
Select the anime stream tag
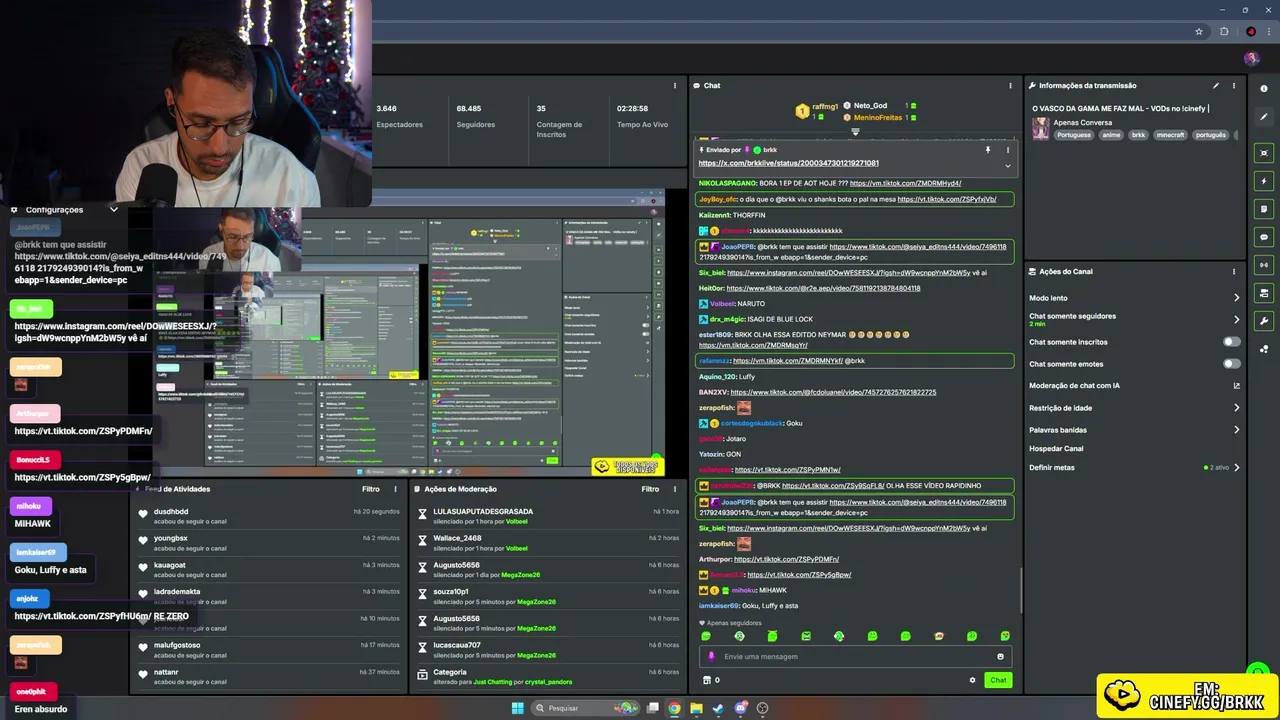pos(1111,135)
